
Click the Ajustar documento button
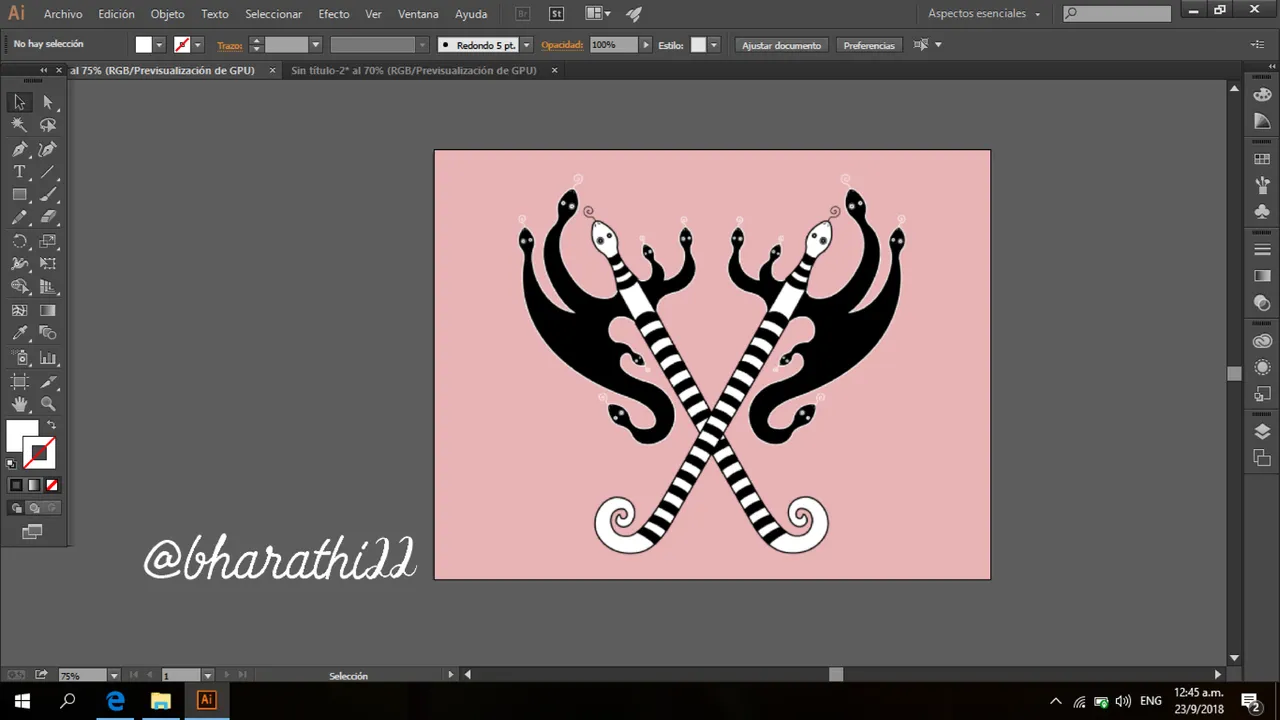[x=781, y=45]
